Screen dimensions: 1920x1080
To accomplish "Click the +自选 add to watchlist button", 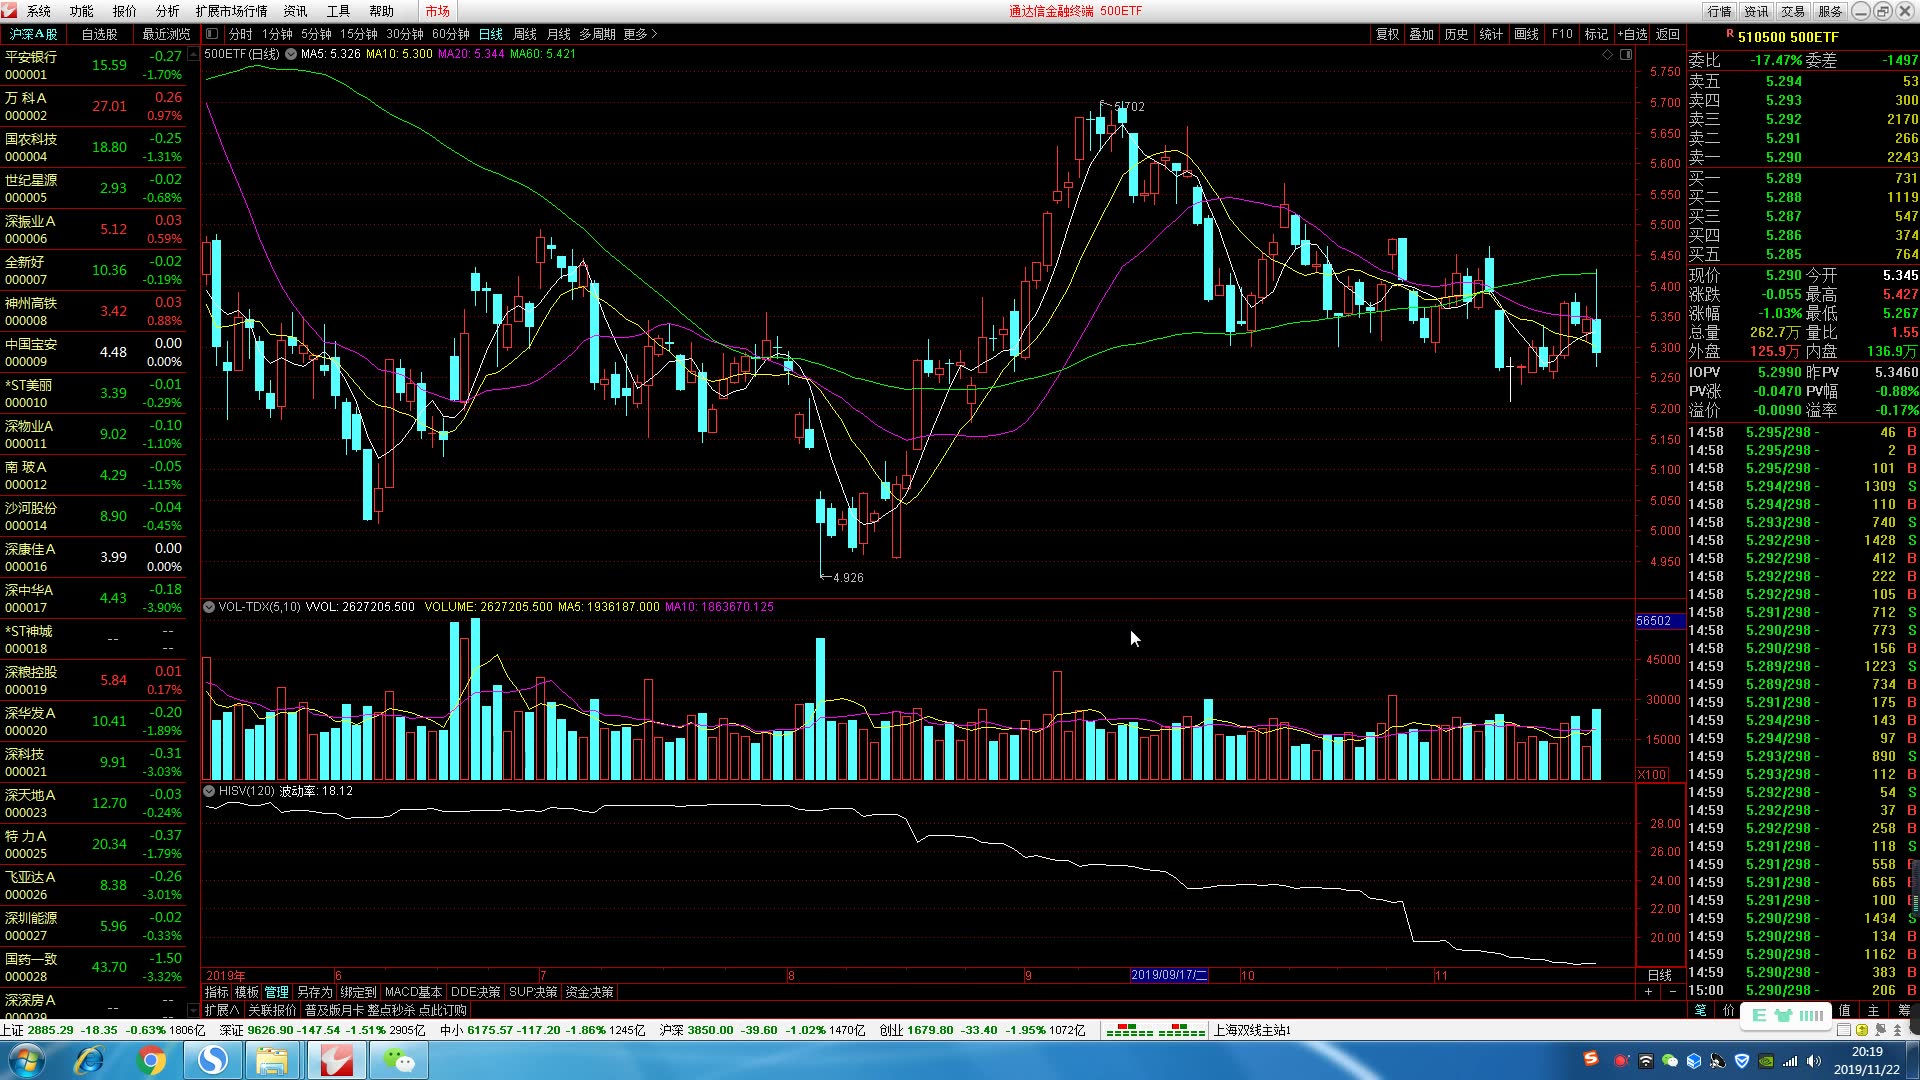I will (x=1631, y=34).
